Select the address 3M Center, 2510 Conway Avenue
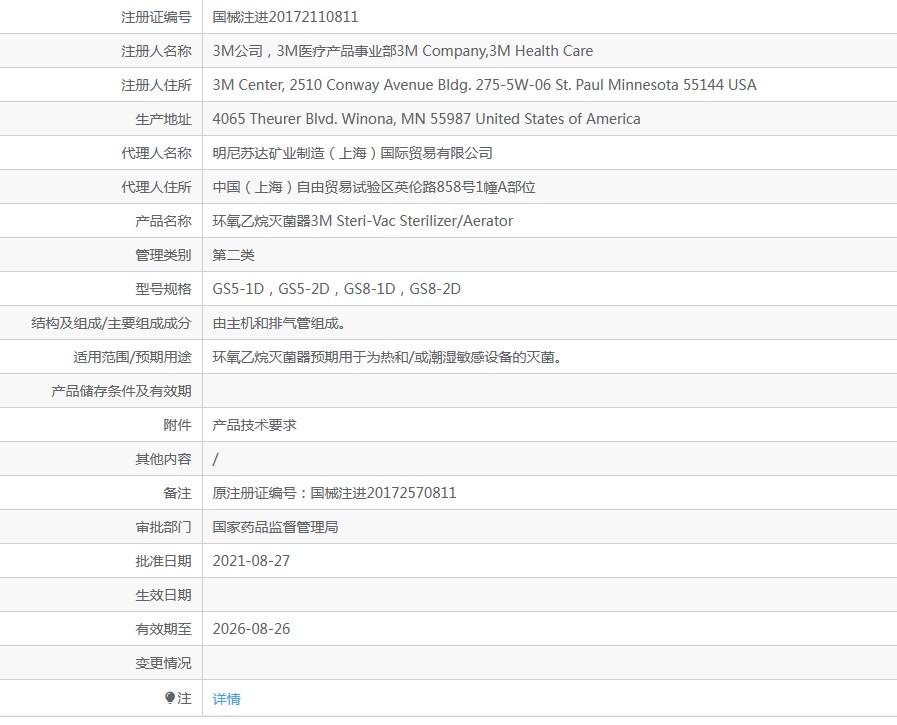 (x=324, y=85)
